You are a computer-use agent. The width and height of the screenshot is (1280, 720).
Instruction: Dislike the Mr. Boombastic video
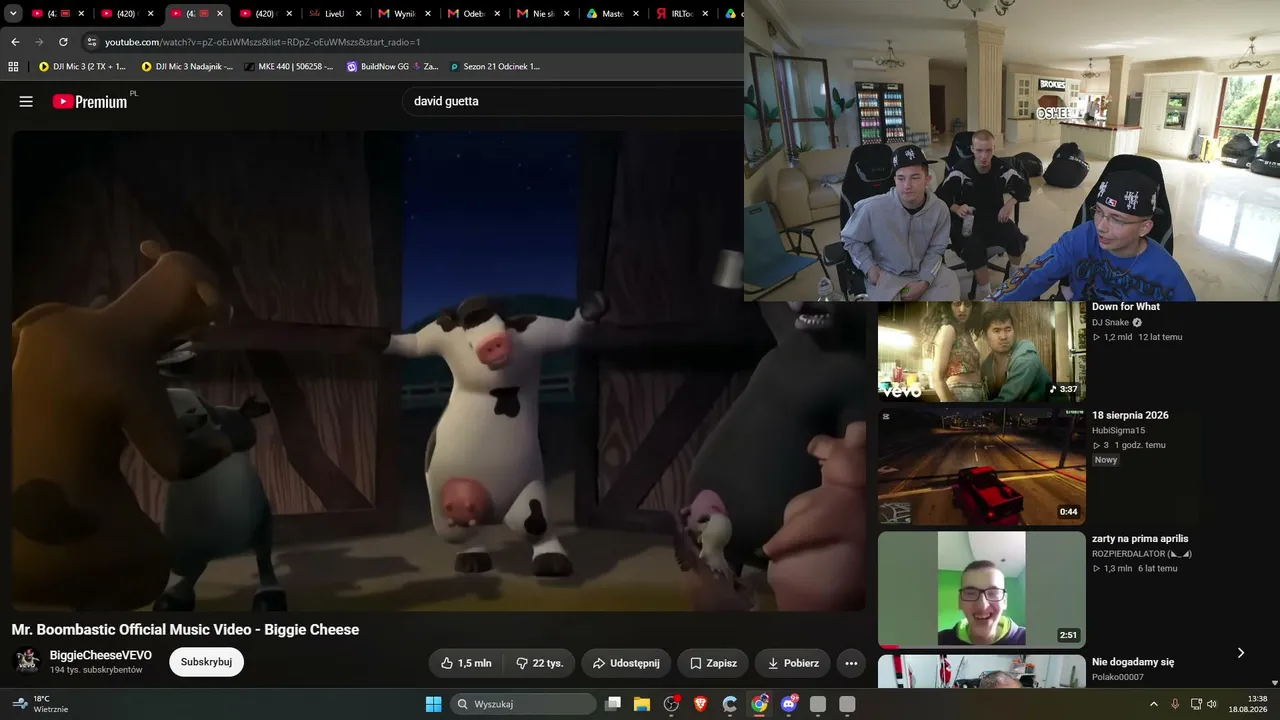pyautogui.click(x=540, y=663)
